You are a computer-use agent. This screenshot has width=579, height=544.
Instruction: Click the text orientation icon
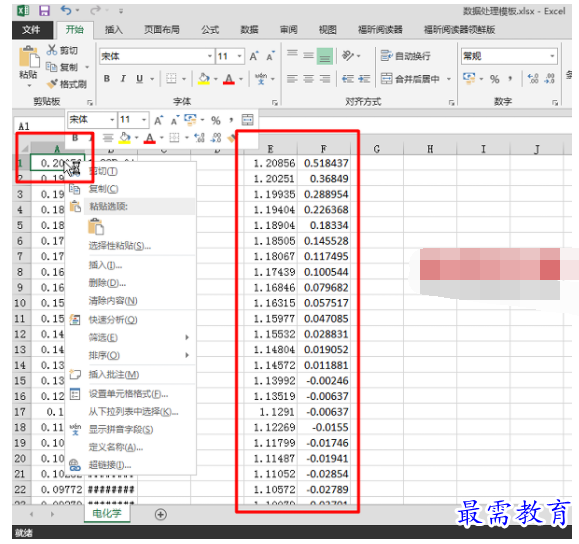[x=348, y=56]
